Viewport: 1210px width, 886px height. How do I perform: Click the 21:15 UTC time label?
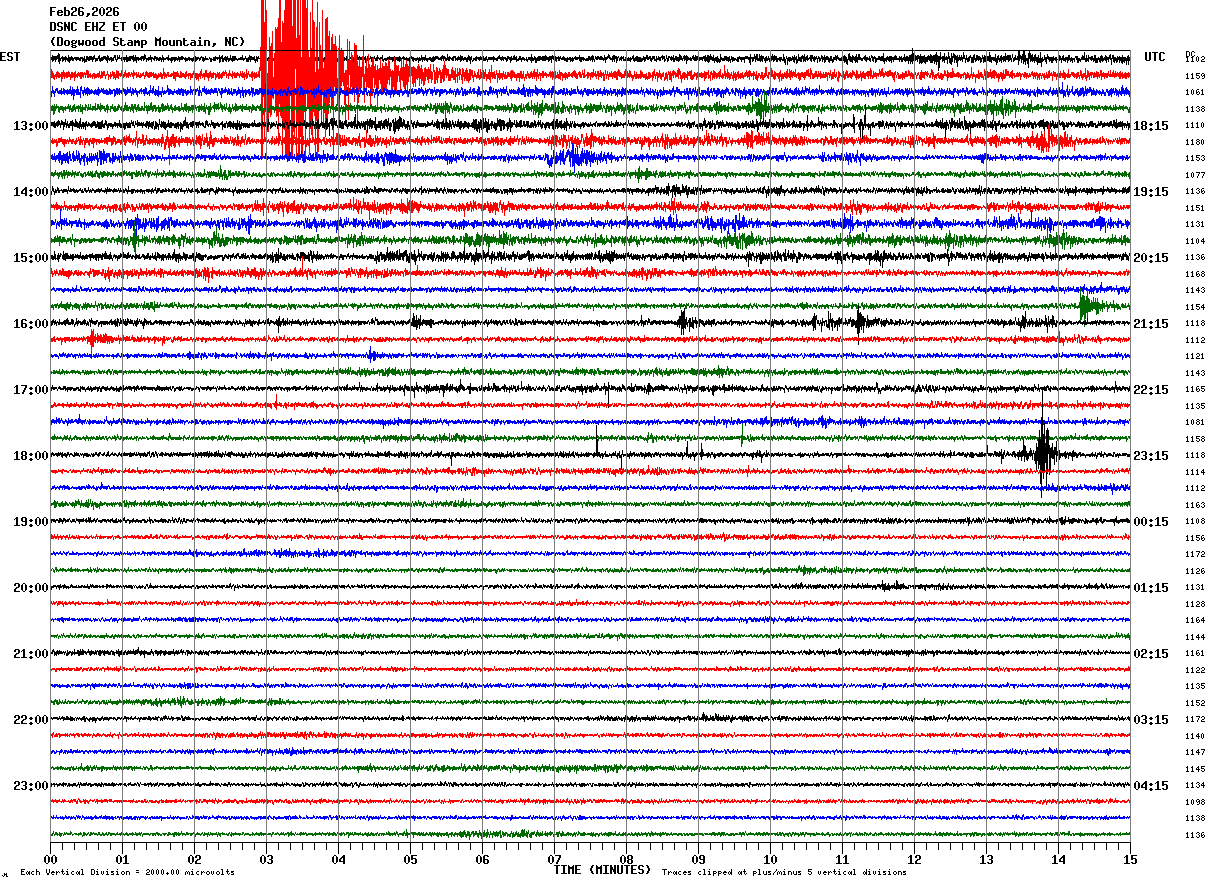[x=1151, y=323]
